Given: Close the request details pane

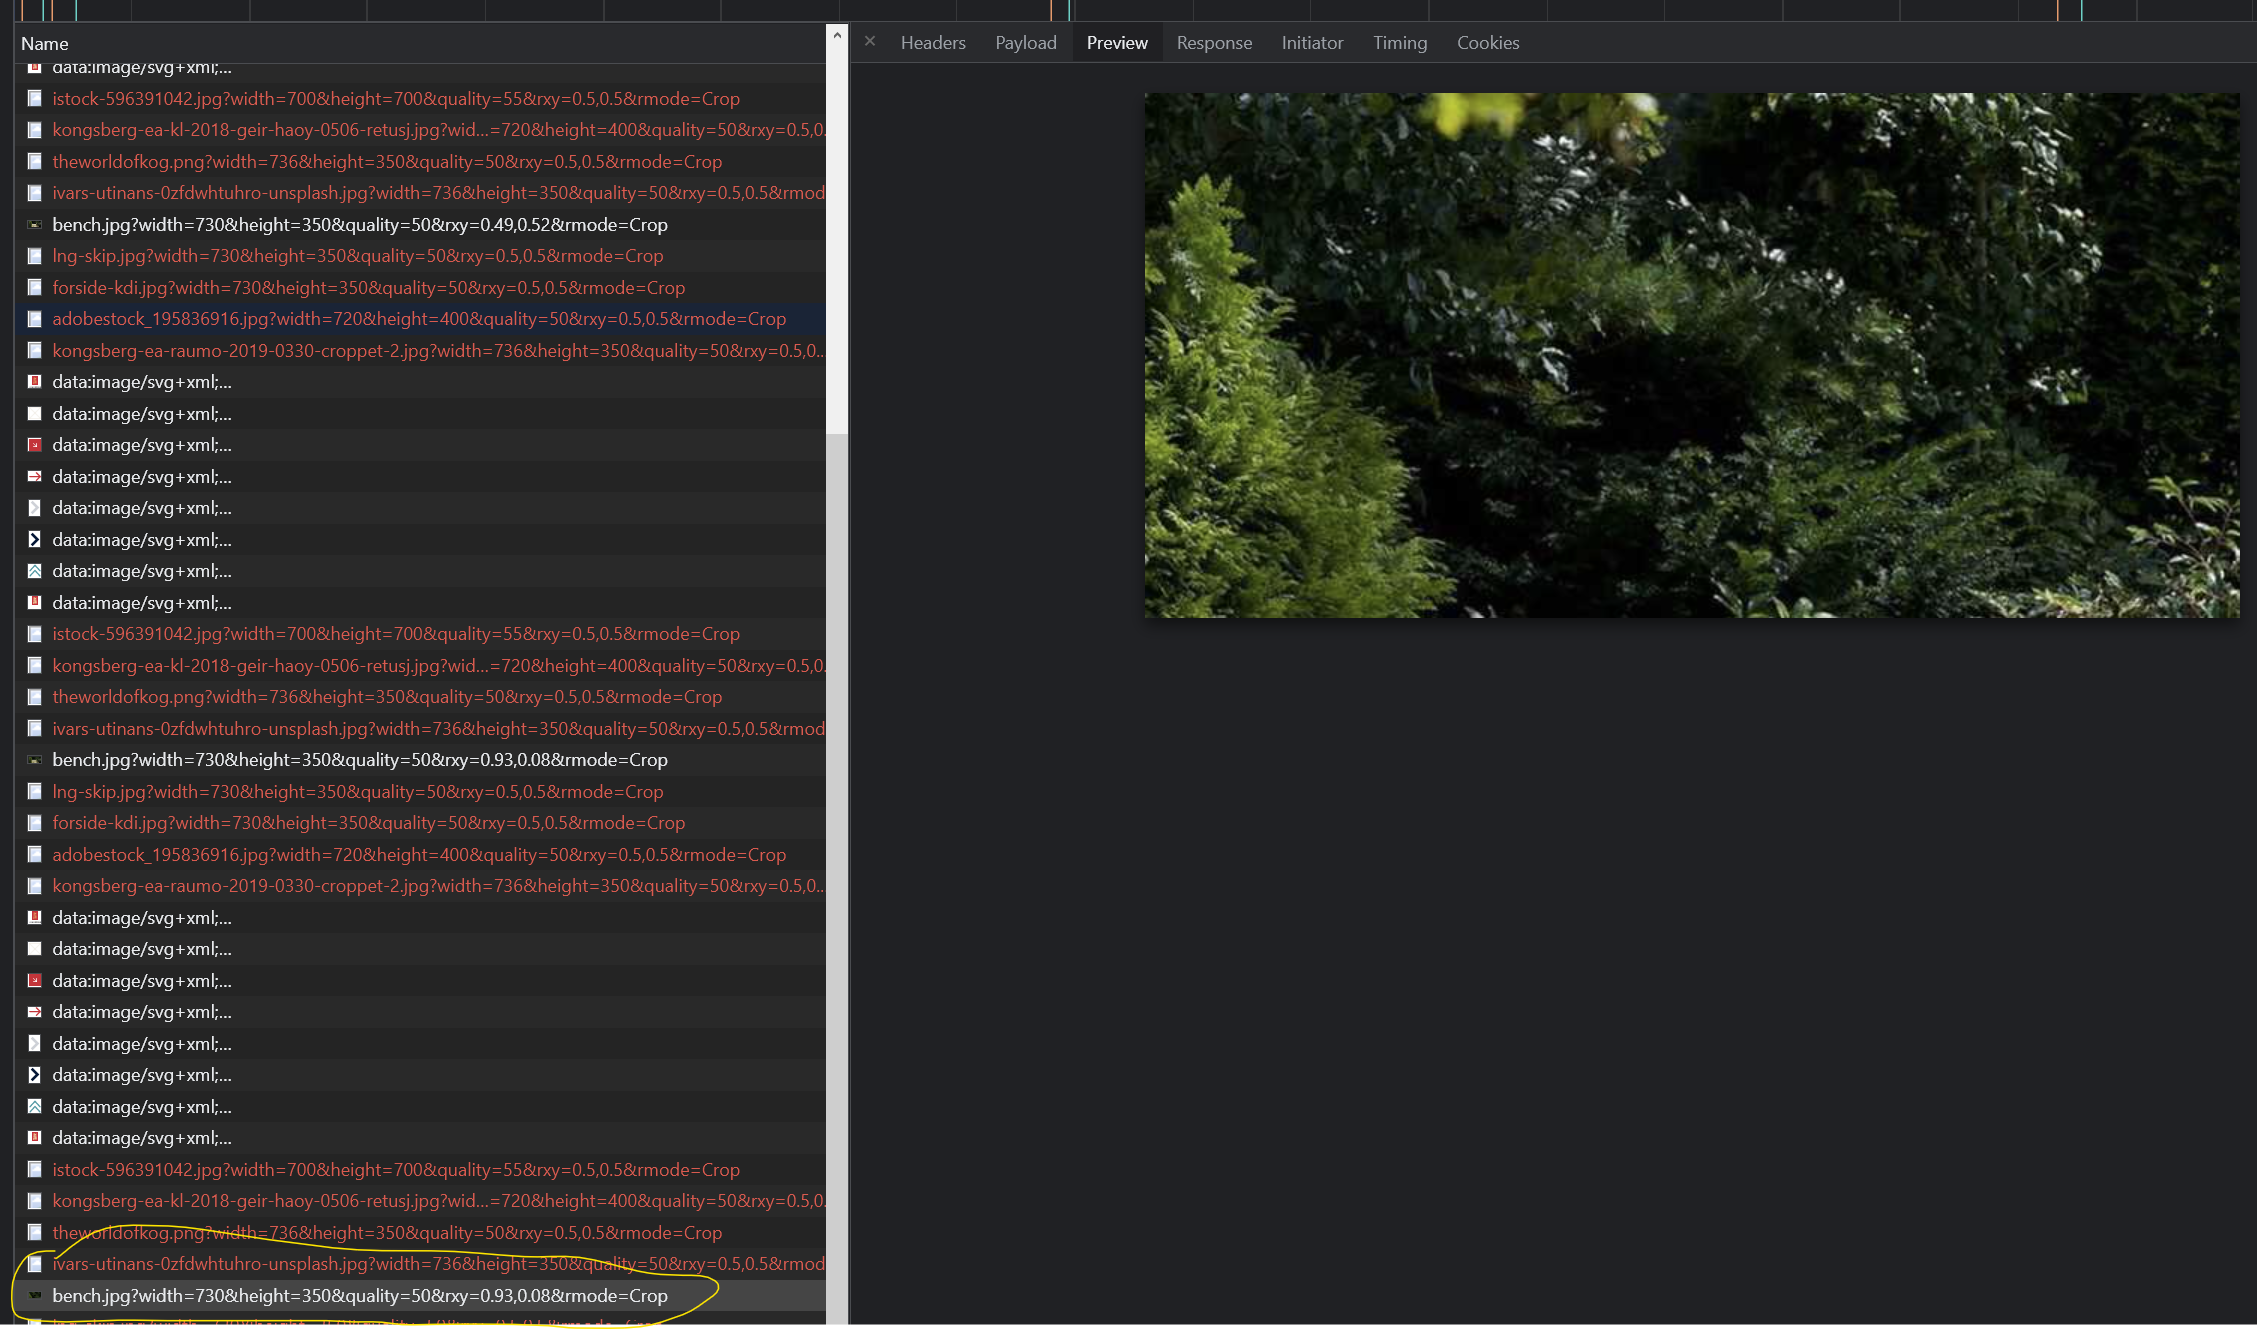Looking at the screenshot, I should (x=869, y=41).
